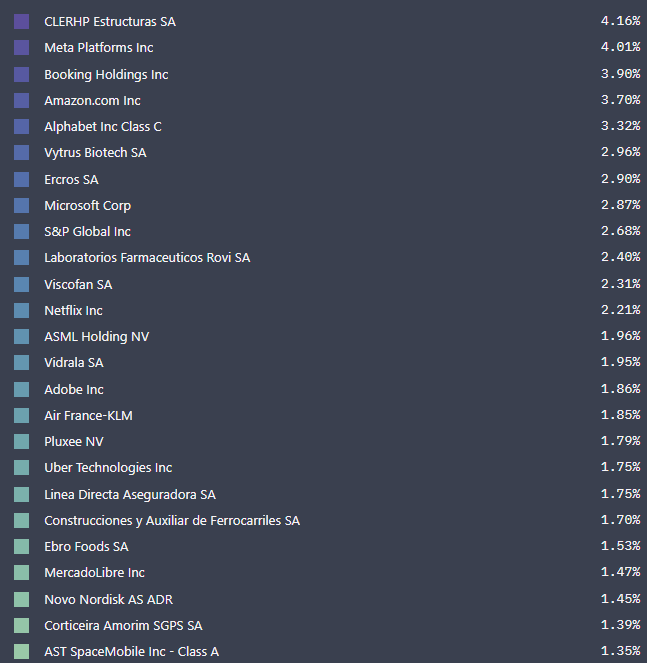
Task: Click the Linea Directa Aseguradora swatch
Action: [x=22, y=494]
